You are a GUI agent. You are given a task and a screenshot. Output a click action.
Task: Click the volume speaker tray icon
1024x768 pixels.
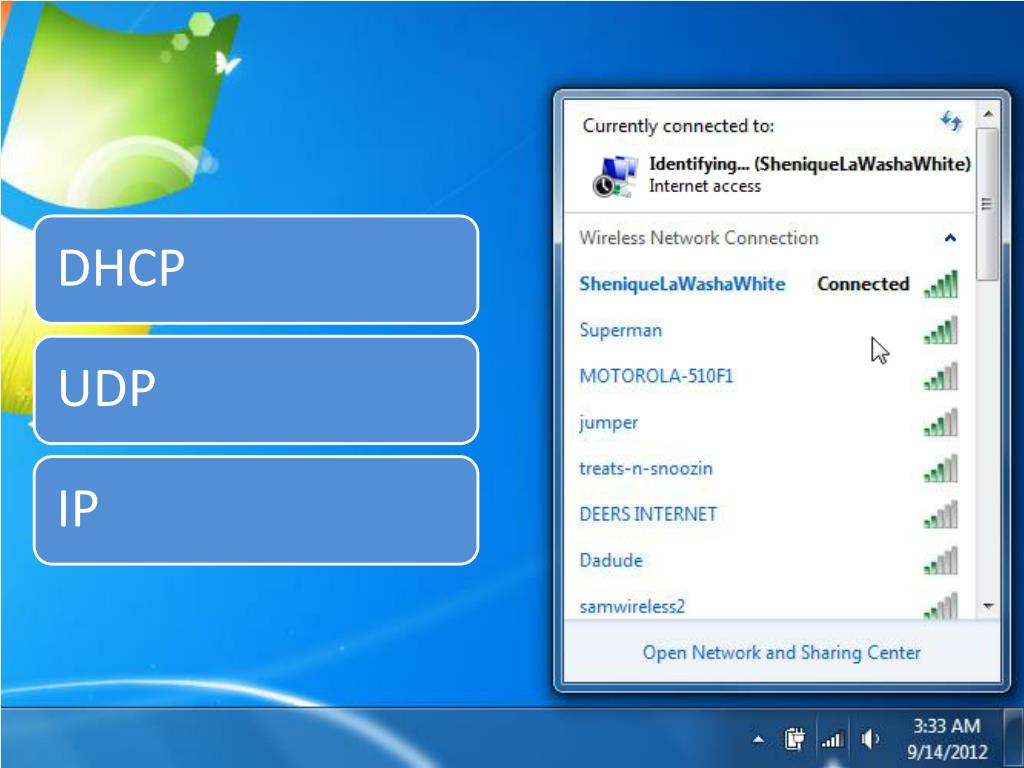click(871, 739)
